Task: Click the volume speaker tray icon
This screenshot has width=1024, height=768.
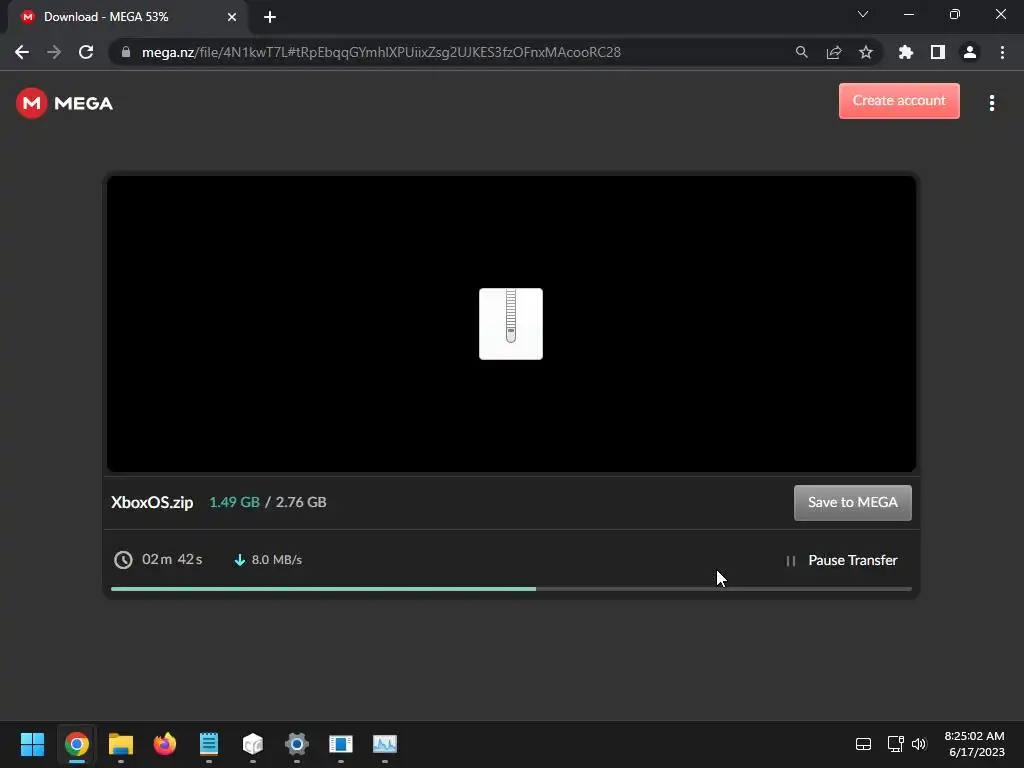Action: click(920, 744)
